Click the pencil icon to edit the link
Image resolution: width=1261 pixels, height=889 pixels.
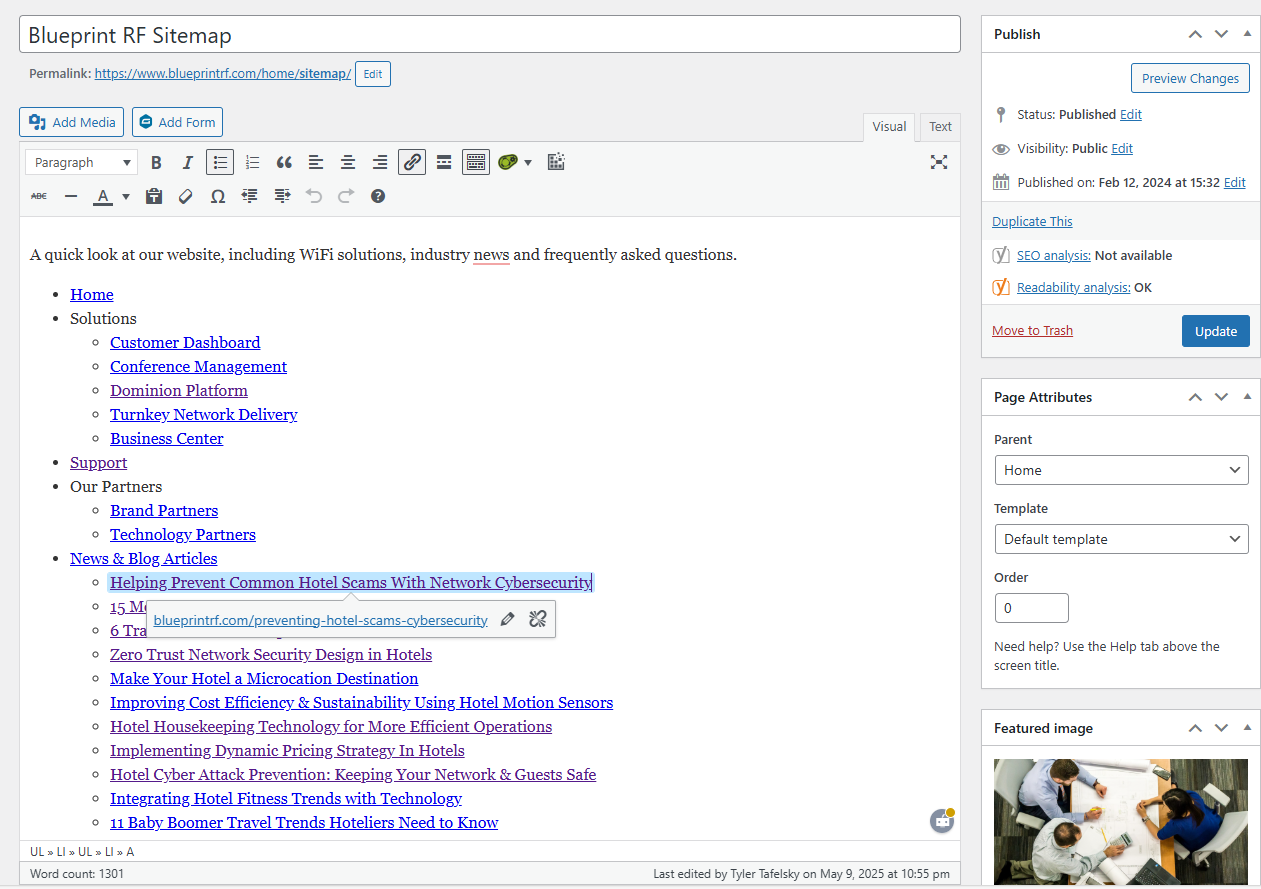coord(507,620)
